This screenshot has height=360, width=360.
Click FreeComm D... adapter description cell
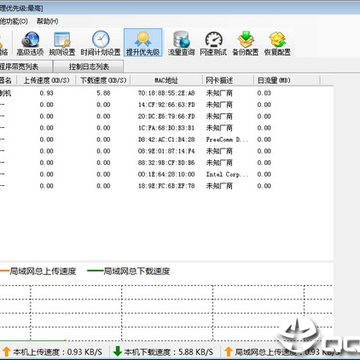[227, 139]
